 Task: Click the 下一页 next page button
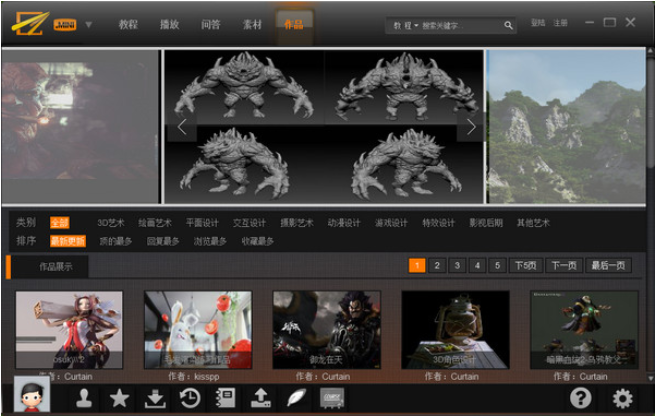(564, 265)
